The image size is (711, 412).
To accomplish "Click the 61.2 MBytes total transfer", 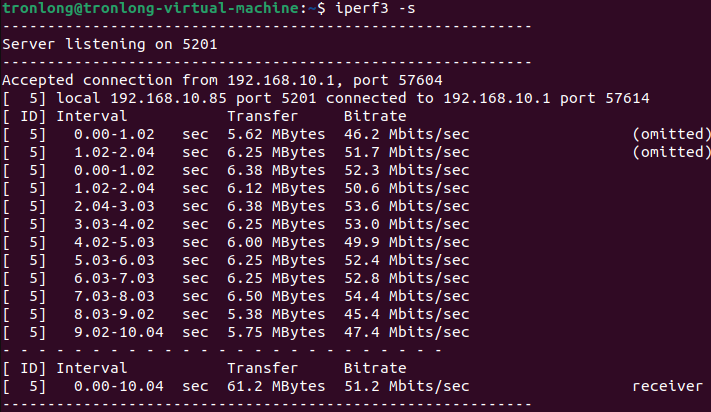I will pyautogui.click(x=276, y=386).
